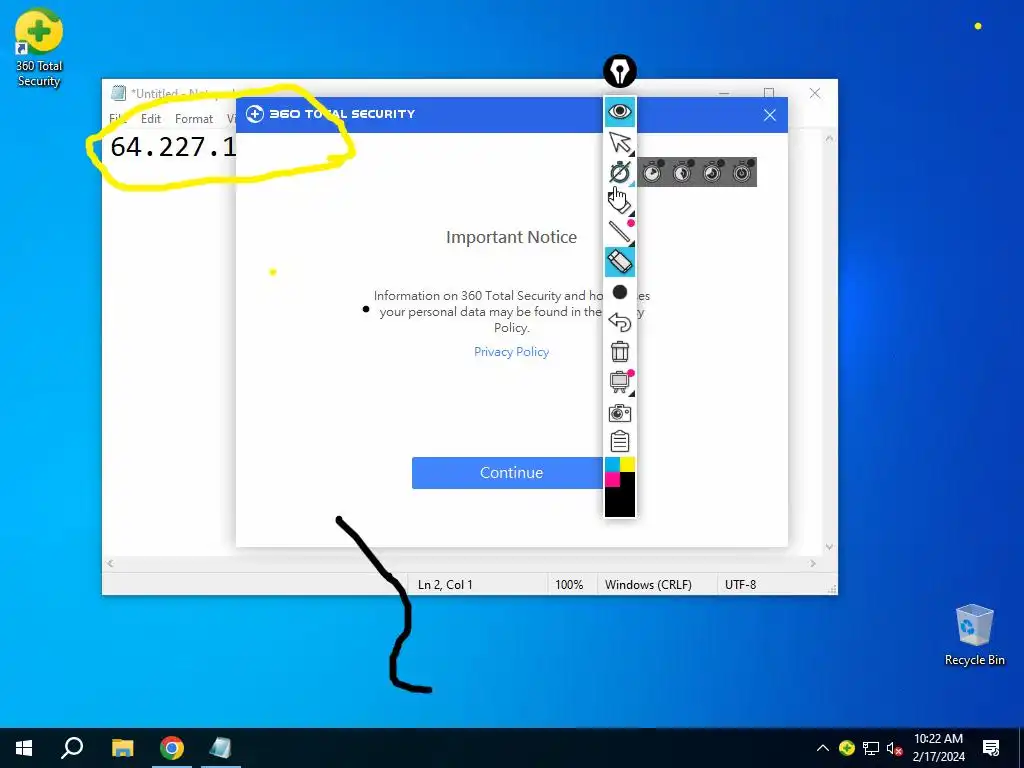Pick the quarter-filled stopwatch timer option
This screenshot has width=1024, height=768.
(652, 172)
